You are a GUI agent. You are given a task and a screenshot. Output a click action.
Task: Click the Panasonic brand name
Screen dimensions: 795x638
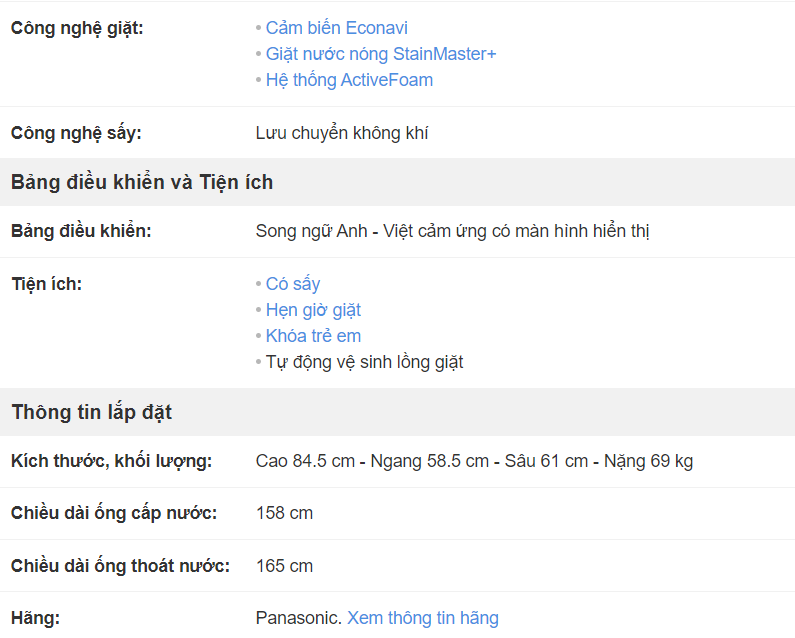coord(299,618)
